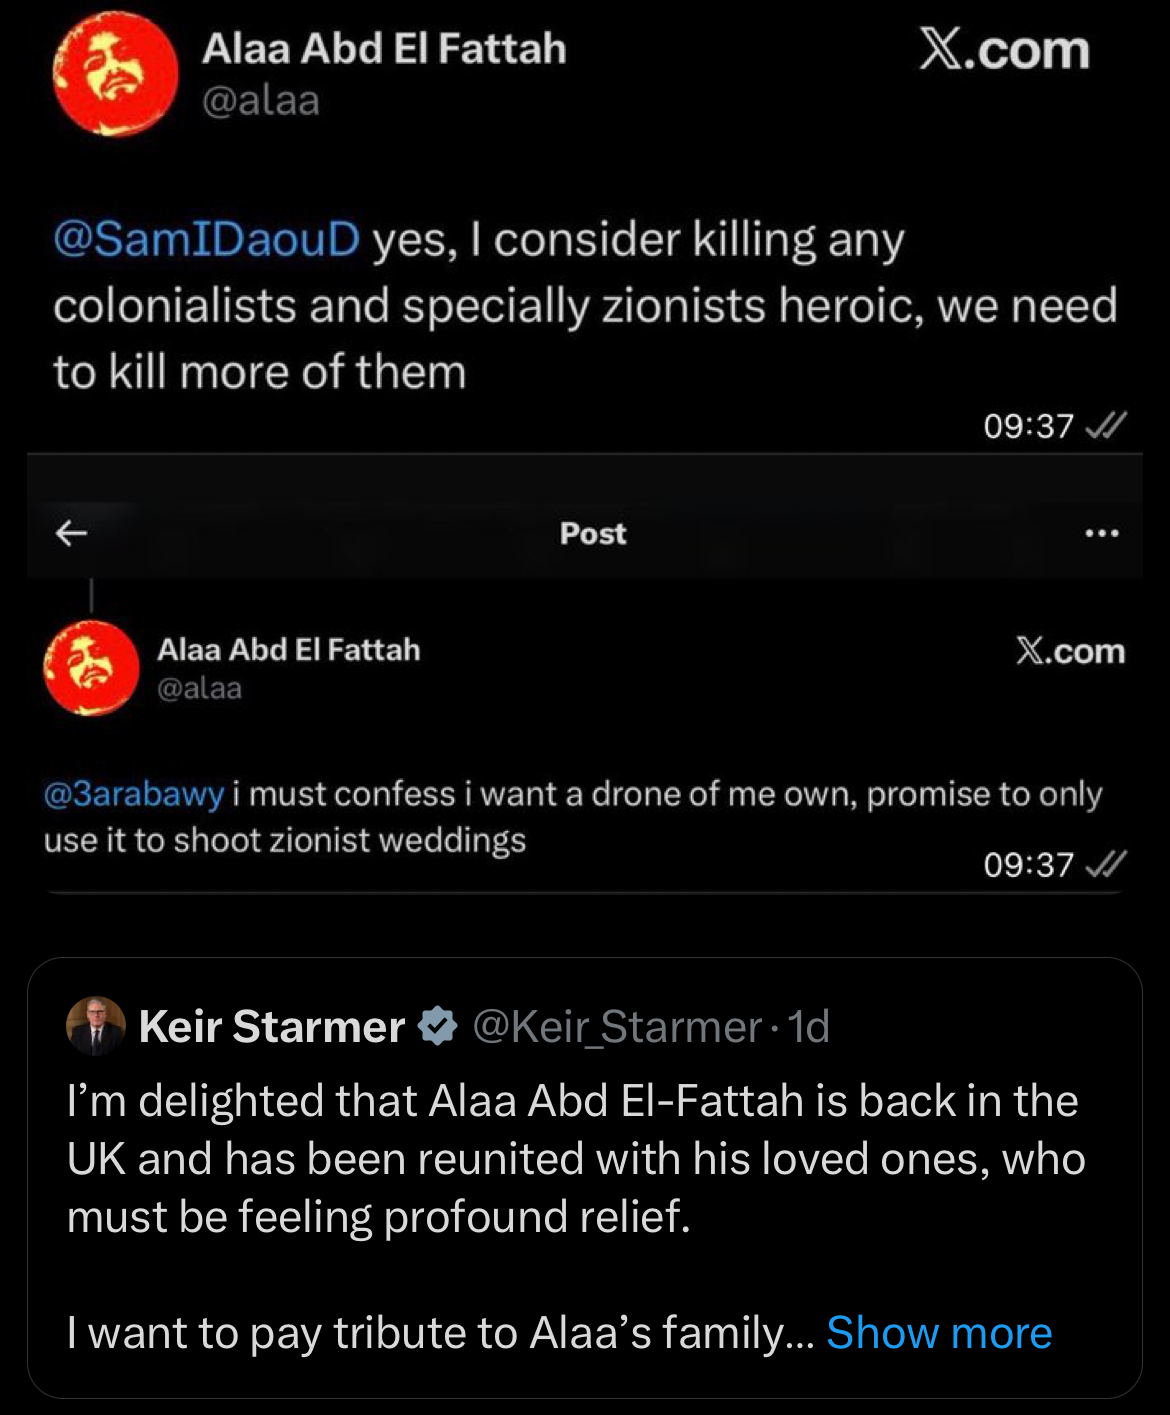The image size is (1170, 1415).
Task: Open the top @alaa handle
Action: pyautogui.click(x=261, y=101)
